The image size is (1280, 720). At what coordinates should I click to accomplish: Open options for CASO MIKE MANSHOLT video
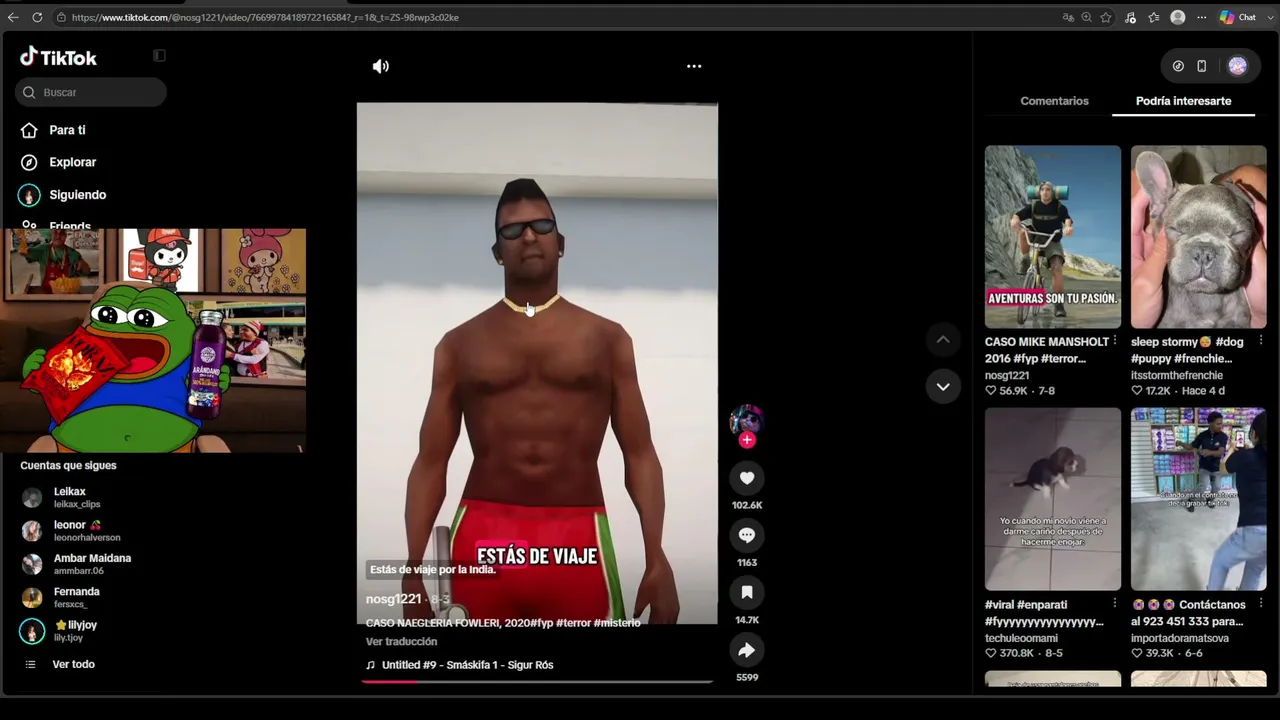[x=1115, y=342]
